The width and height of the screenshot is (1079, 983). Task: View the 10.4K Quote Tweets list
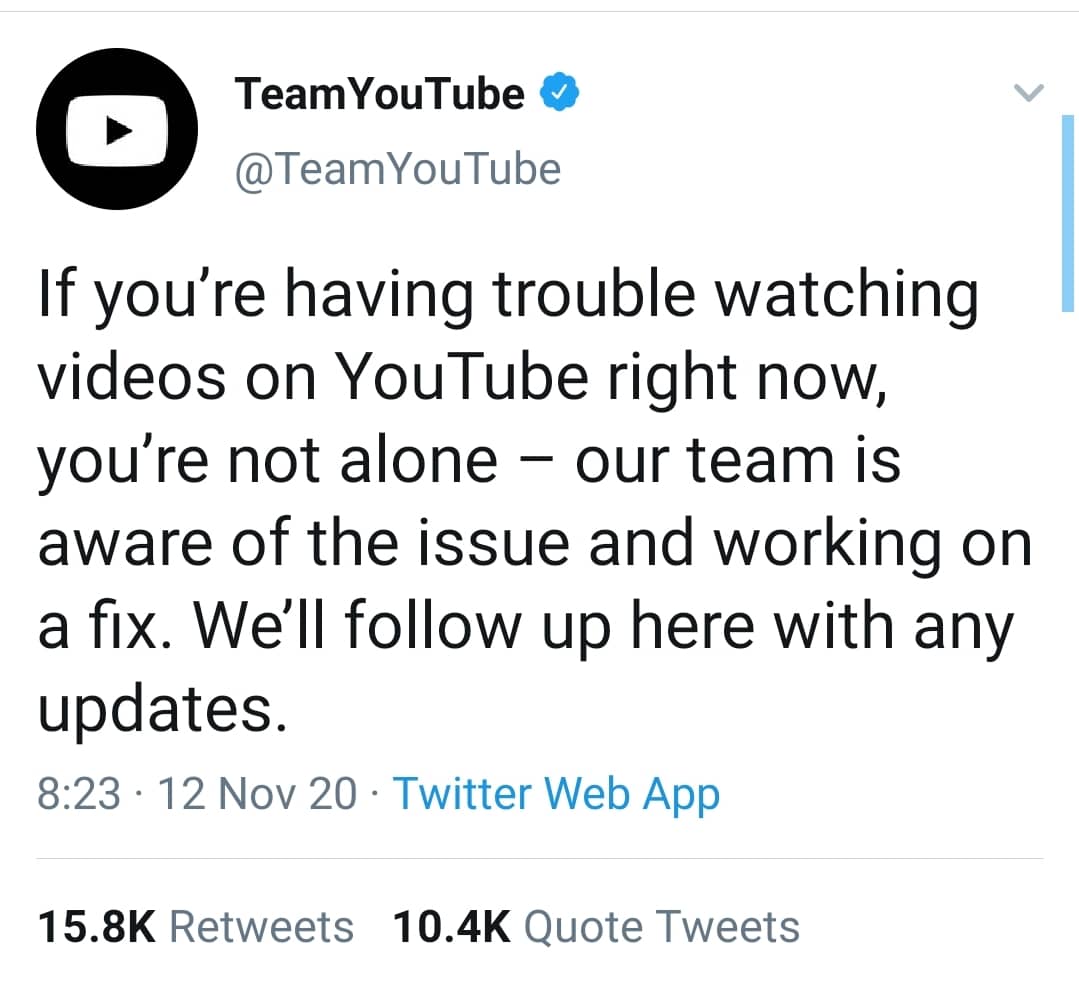coord(596,927)
